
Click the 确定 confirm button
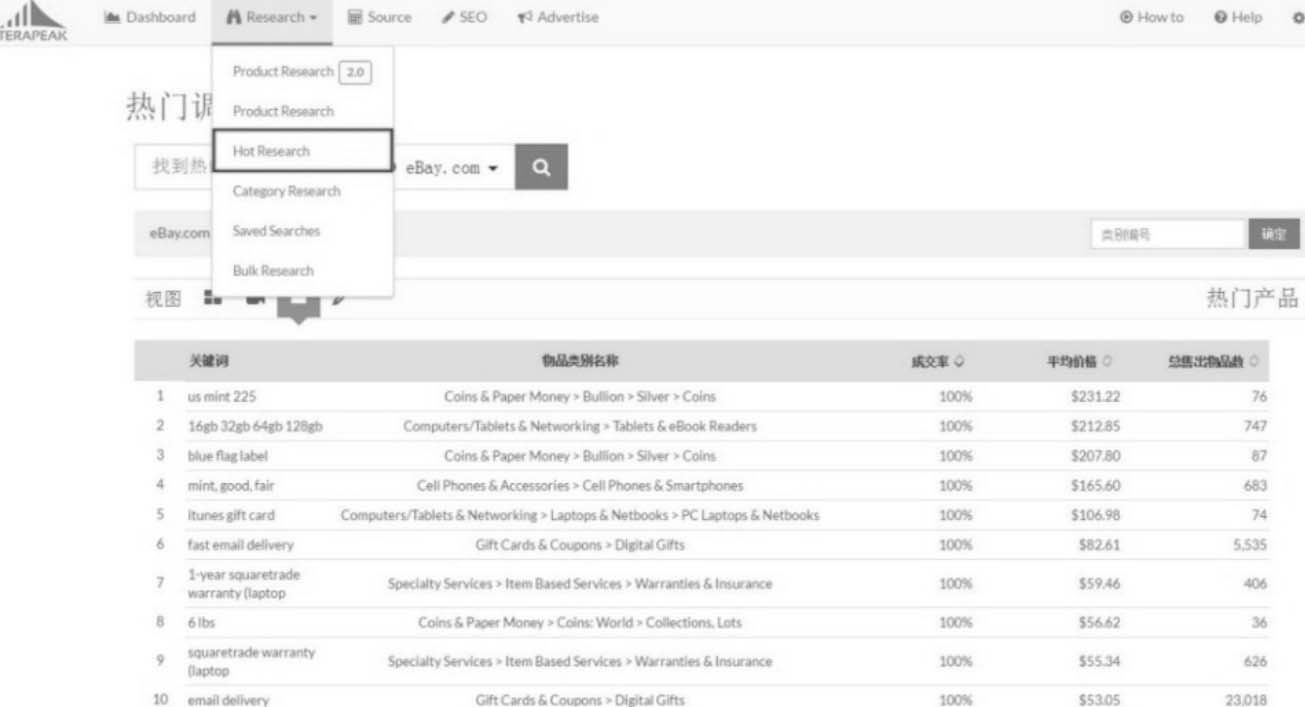click(x=1274, y=235)
